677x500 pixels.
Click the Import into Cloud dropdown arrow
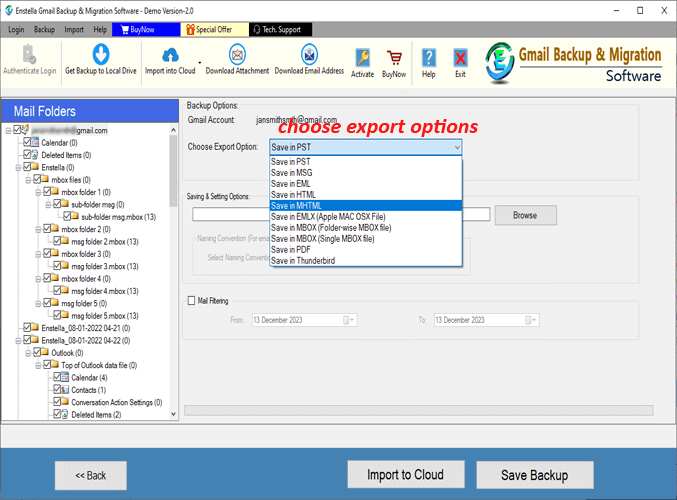pos(199,63)
